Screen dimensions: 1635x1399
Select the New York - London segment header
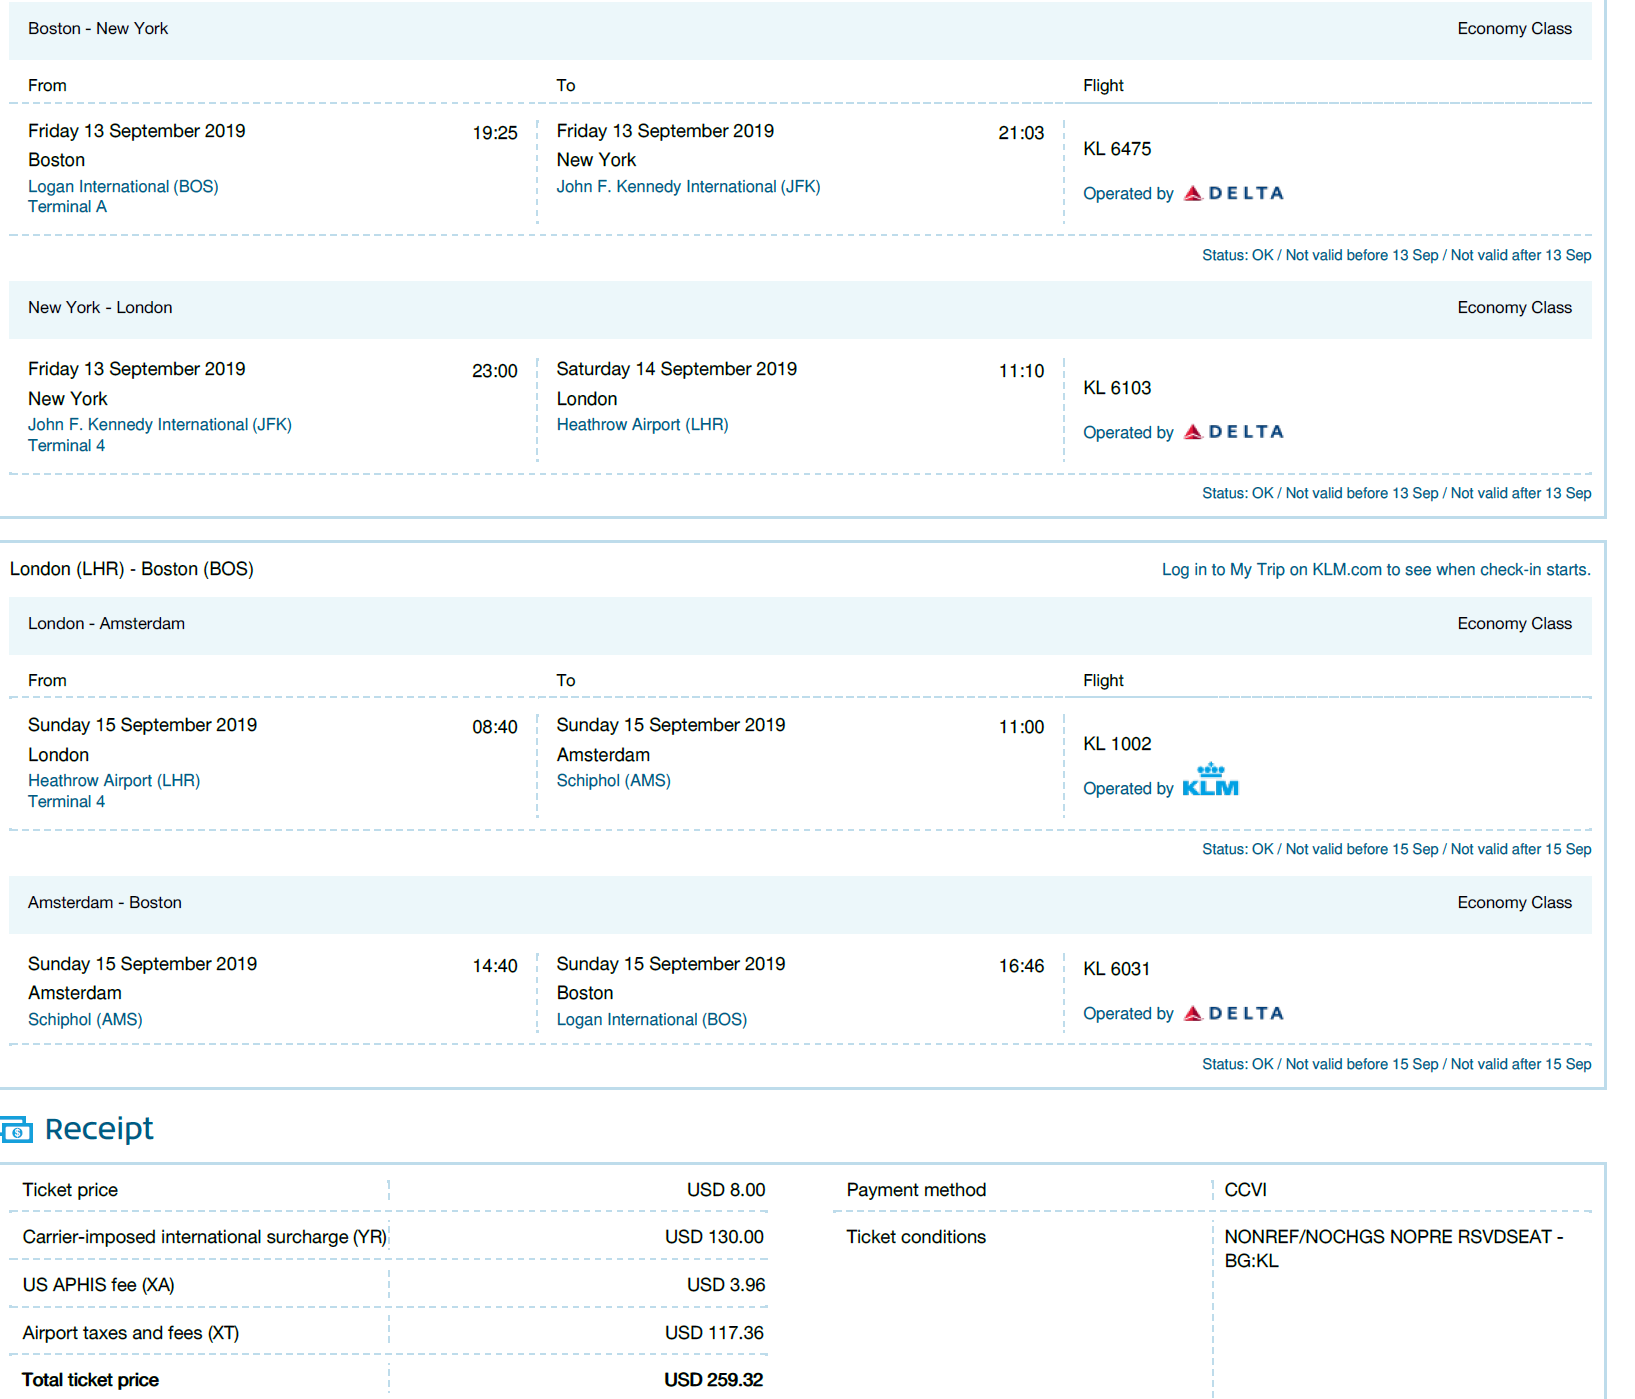pyautogui.click(x=100, y=308)
